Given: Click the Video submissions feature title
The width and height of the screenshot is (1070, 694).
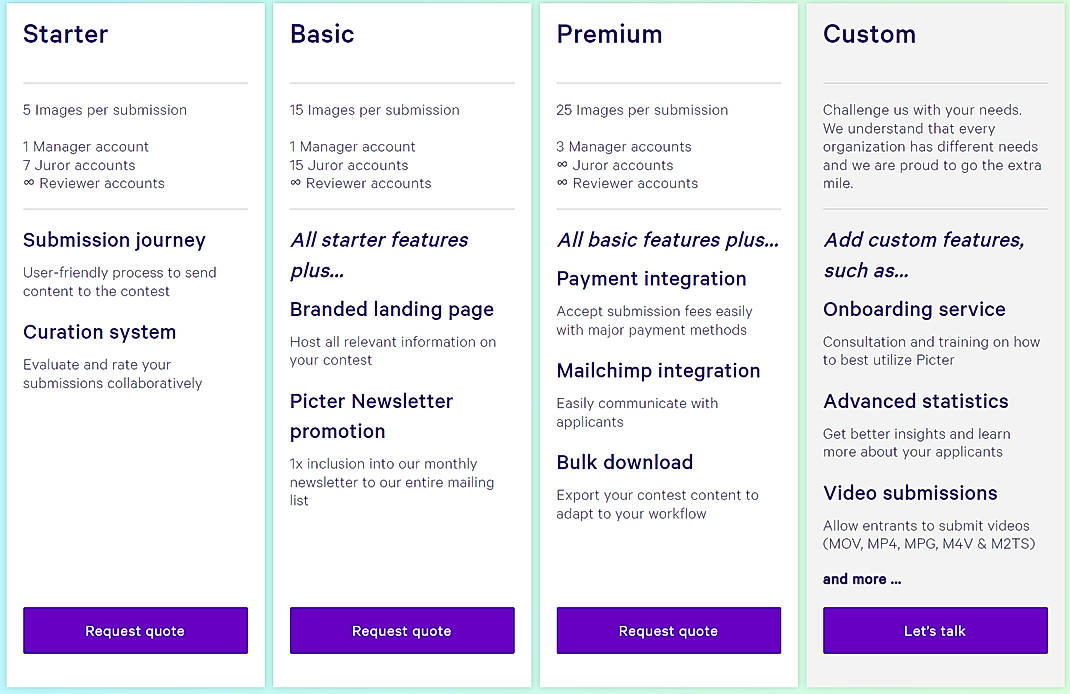Looking at the screenshot, I should click(x=910, y=493).
